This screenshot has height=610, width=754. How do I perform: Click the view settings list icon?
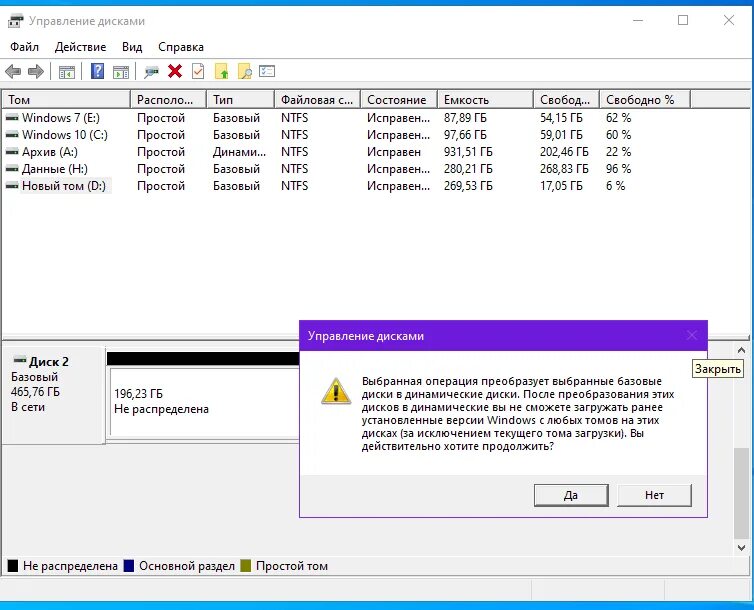click(267, 72)
